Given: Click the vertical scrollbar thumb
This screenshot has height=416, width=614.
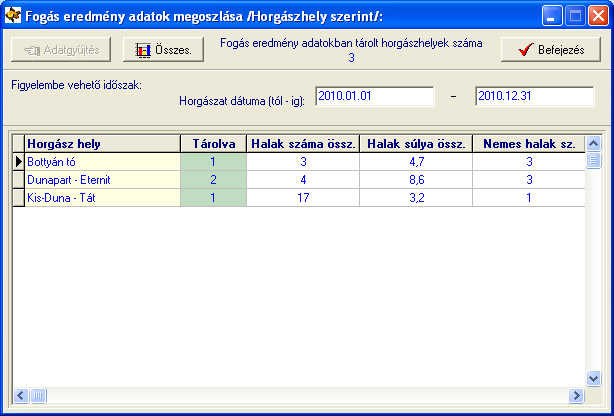Looking at the screenshot, I should coord(593,160).
